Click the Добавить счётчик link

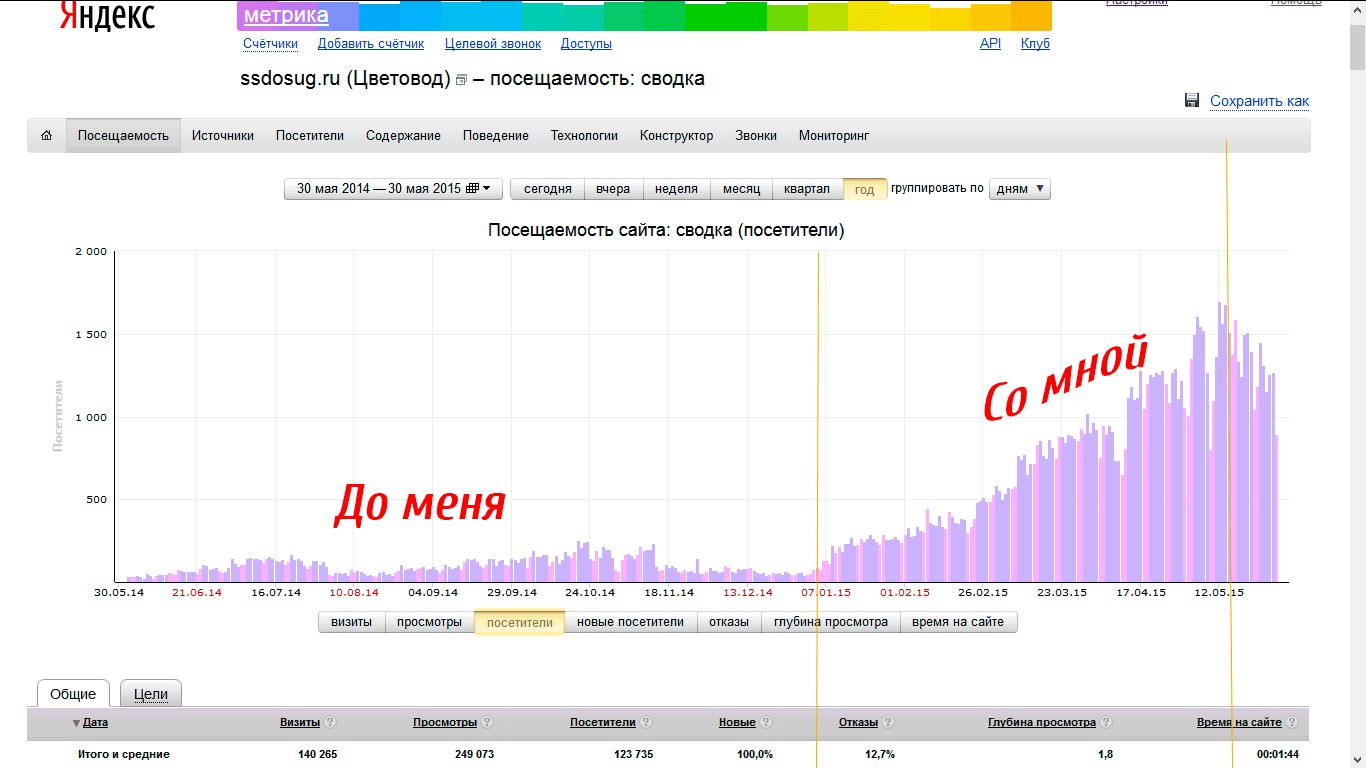(371, 44)
